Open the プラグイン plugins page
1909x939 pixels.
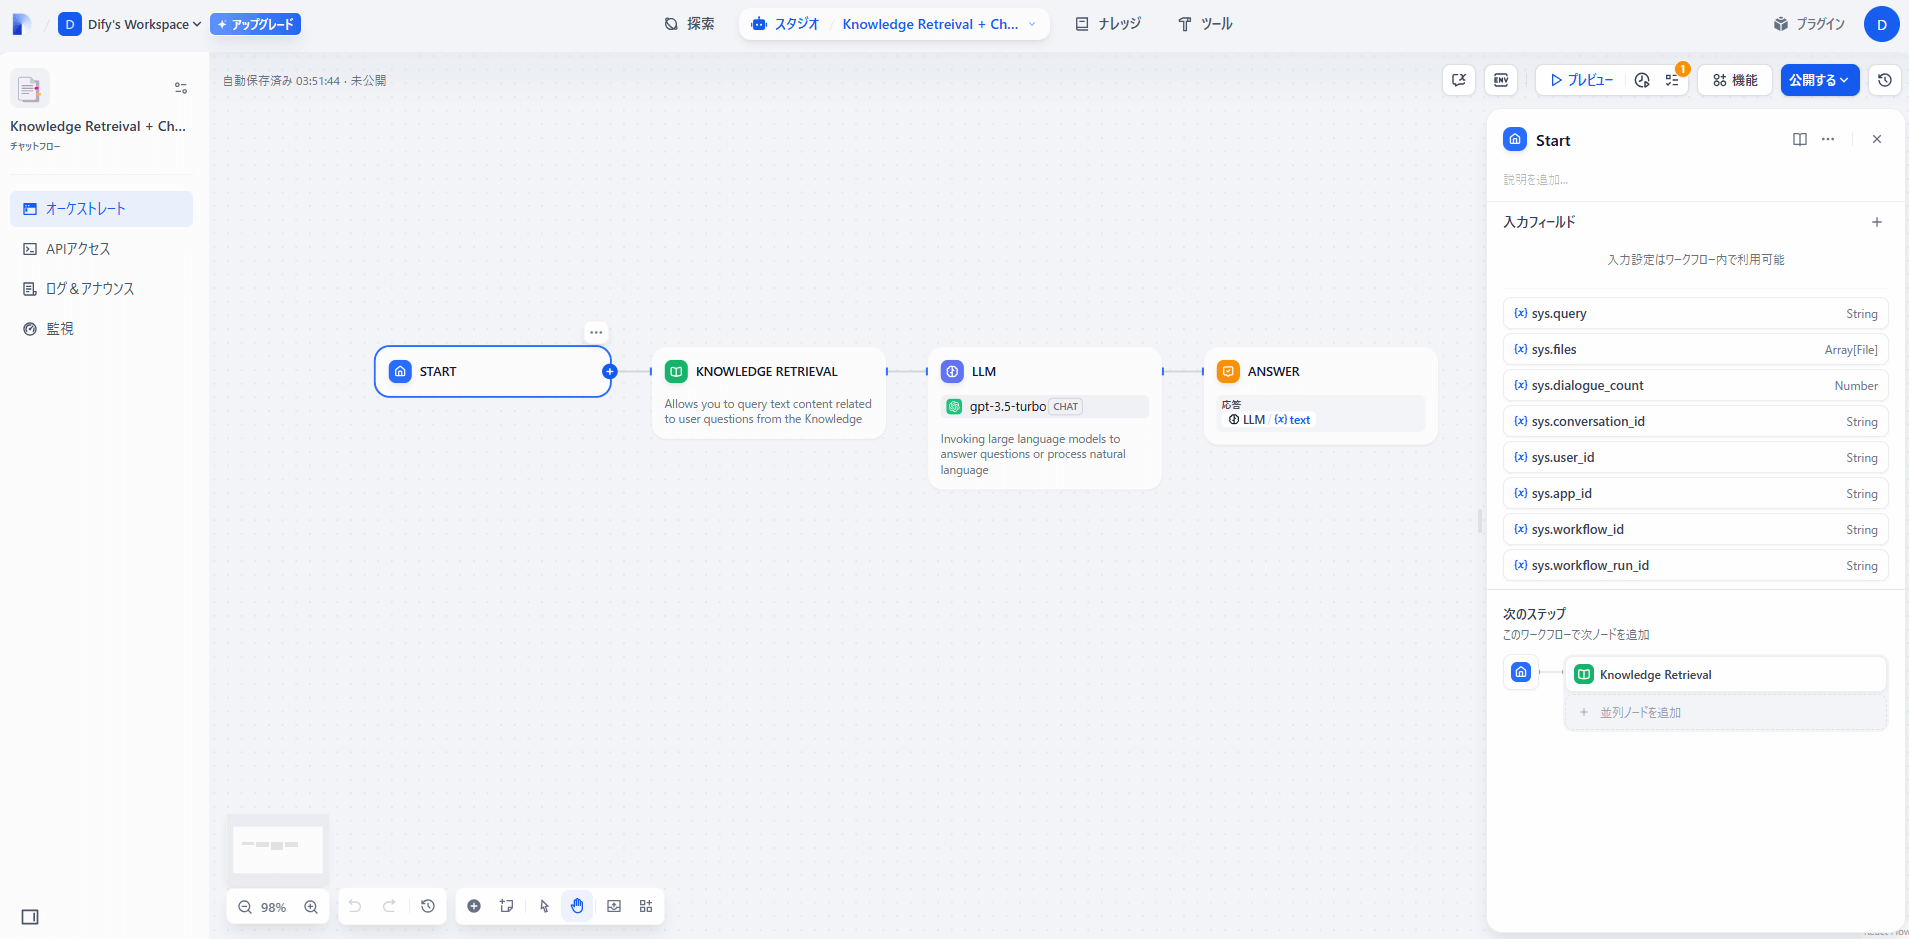click(1809, 24)
